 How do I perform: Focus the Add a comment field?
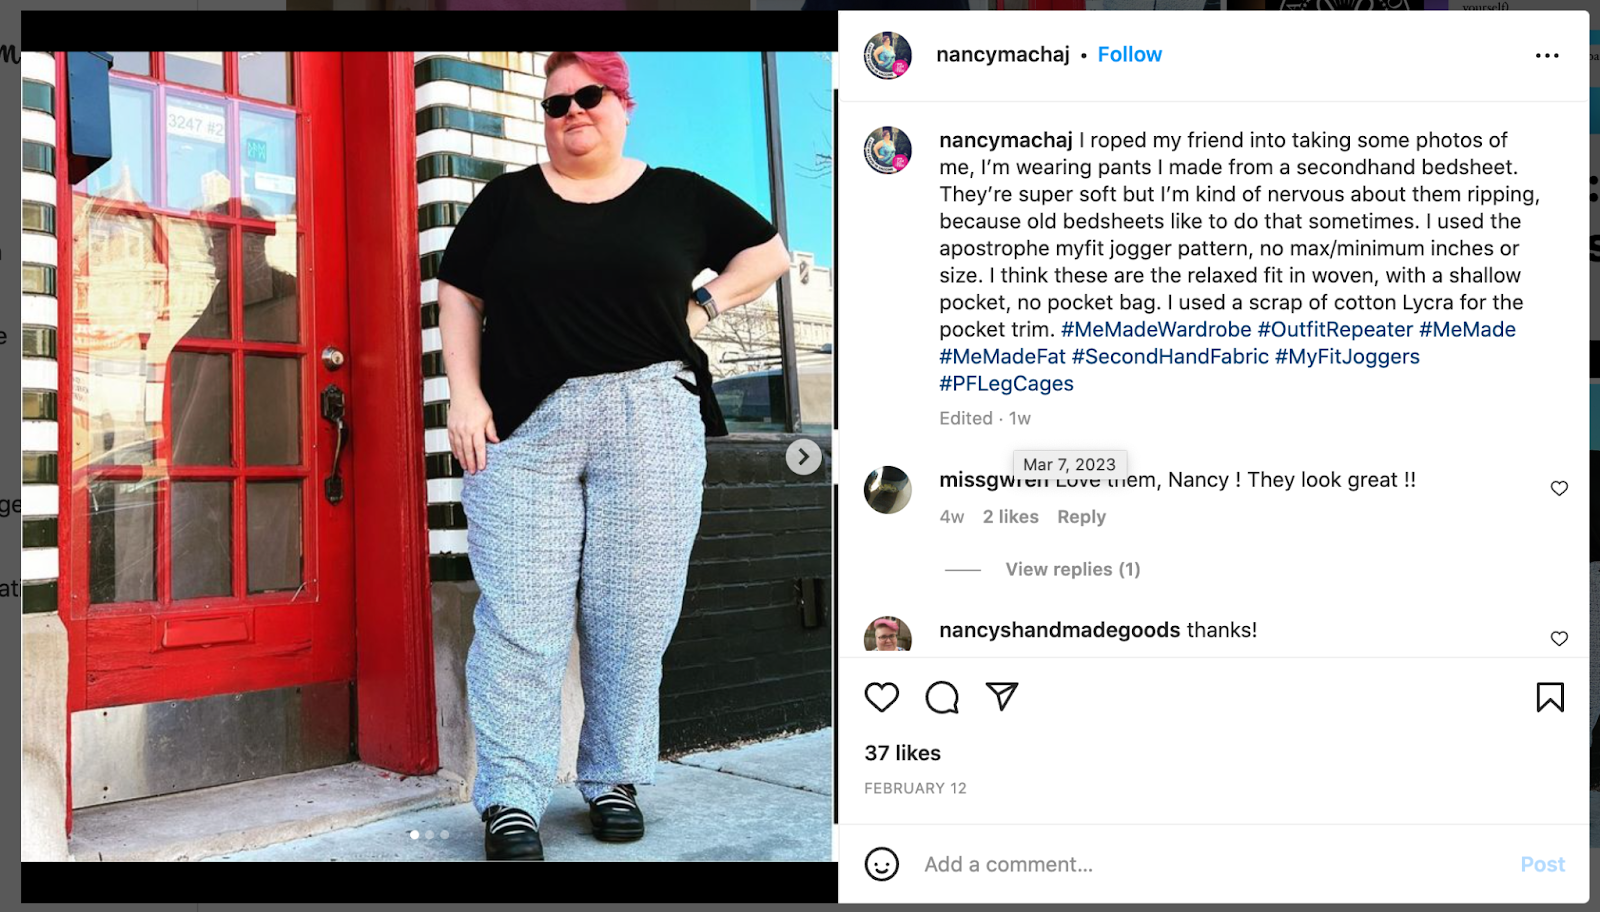point(1210,864)
